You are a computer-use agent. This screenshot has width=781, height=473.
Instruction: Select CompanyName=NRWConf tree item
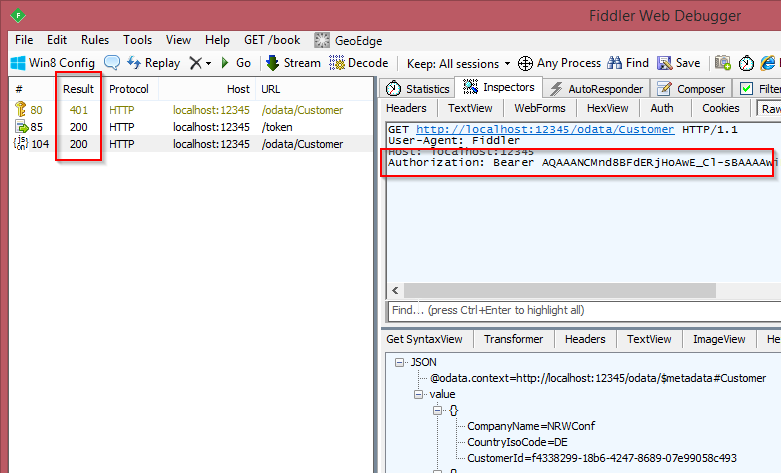click(531, 426)
